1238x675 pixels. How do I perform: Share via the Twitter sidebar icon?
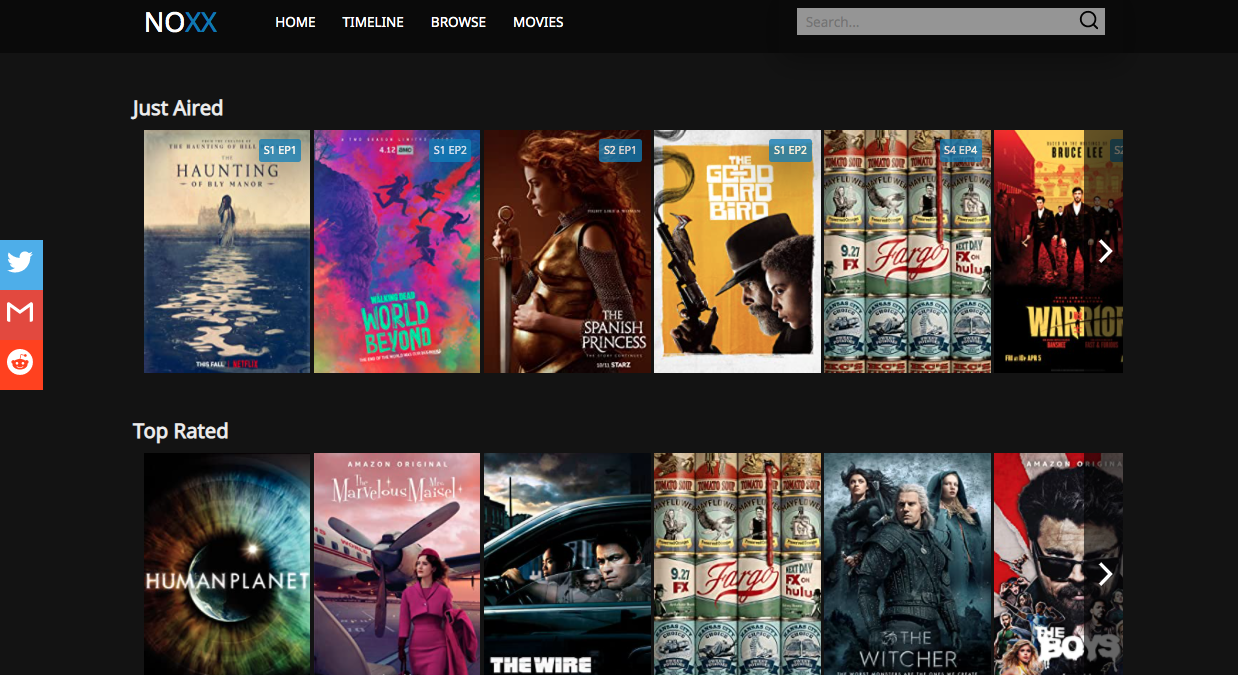point(21,264)
